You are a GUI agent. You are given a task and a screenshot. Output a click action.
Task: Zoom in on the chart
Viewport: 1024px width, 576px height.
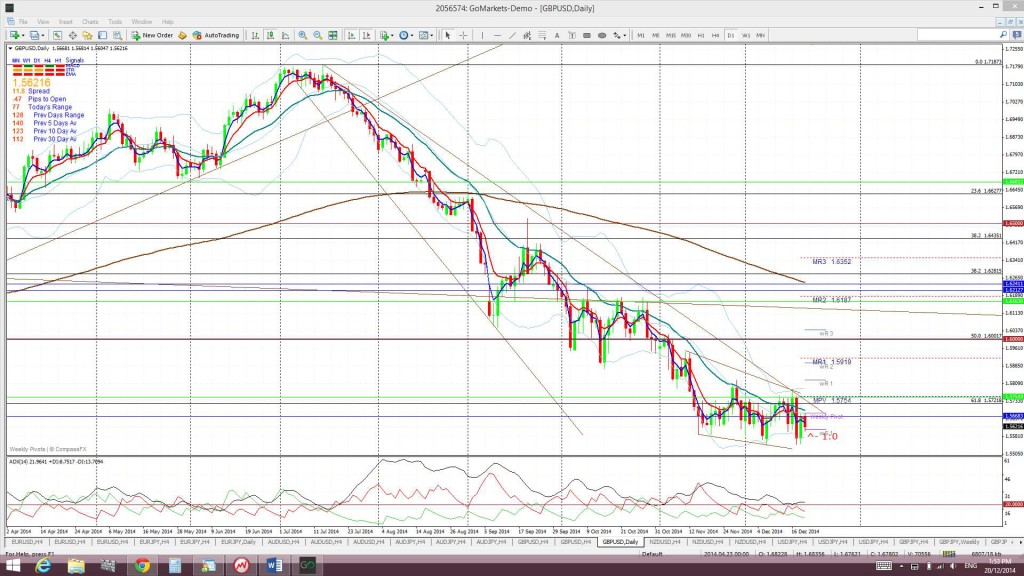tap(302, 35)
